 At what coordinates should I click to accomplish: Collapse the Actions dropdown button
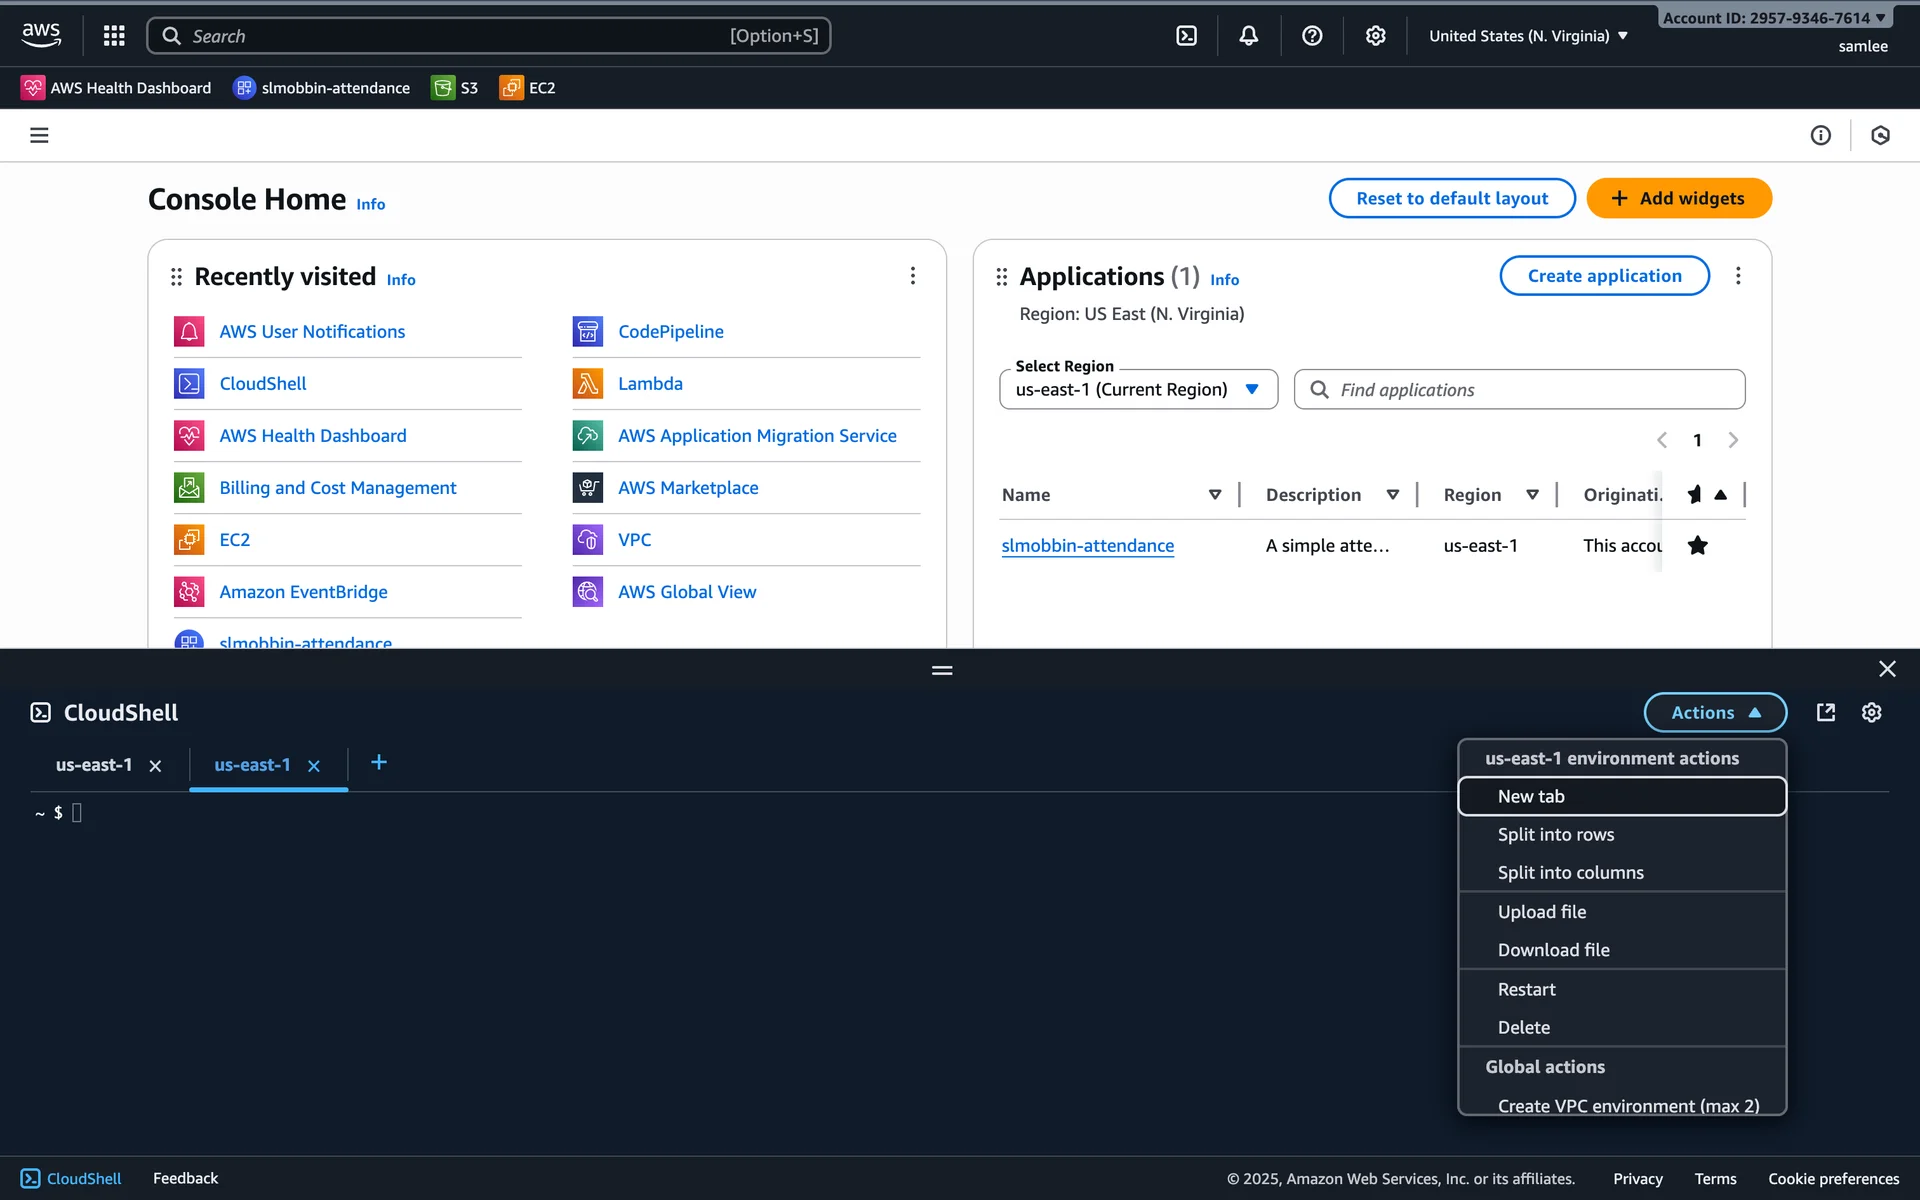tap(1714, 712)
